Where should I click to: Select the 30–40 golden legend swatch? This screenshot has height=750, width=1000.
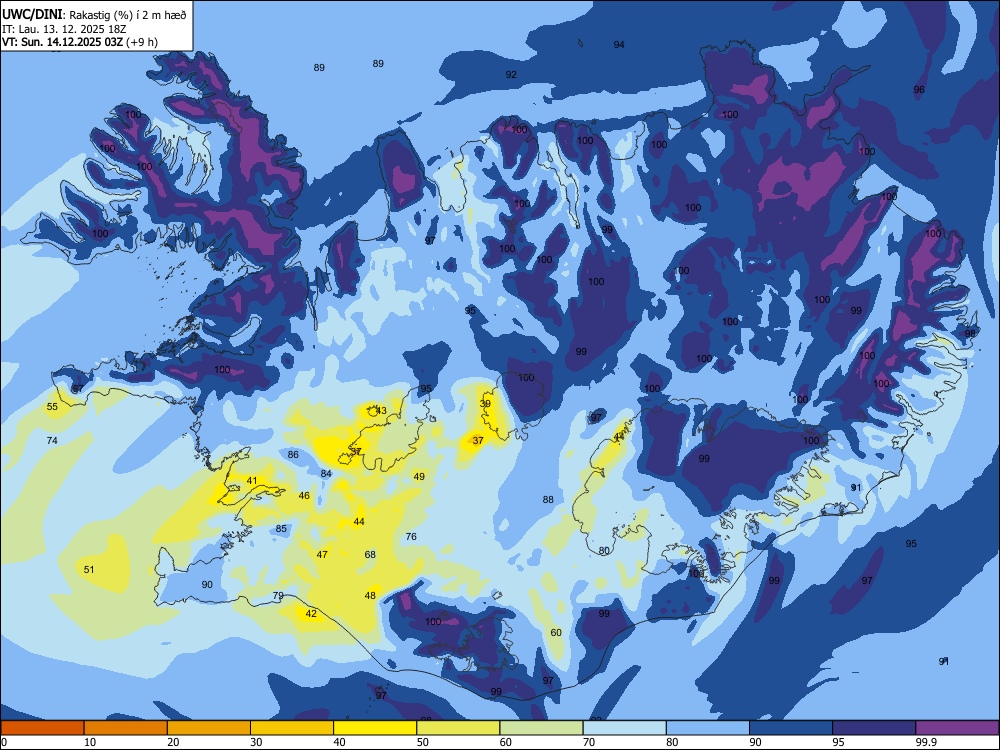tap(292, 728)
